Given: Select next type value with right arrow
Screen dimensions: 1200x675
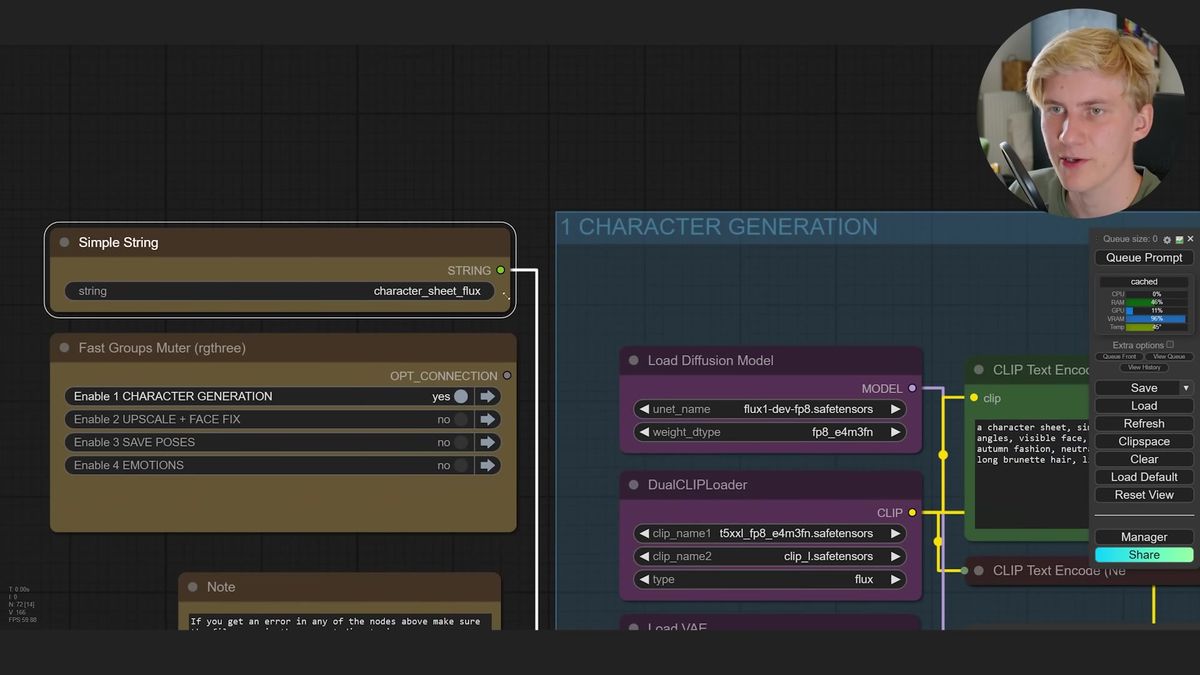Looking at the screenshot, I should point(896,579).
